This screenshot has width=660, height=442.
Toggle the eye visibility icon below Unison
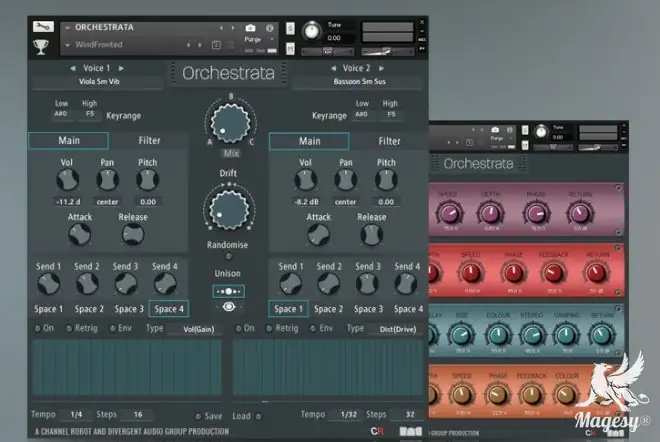pos(229,307)
